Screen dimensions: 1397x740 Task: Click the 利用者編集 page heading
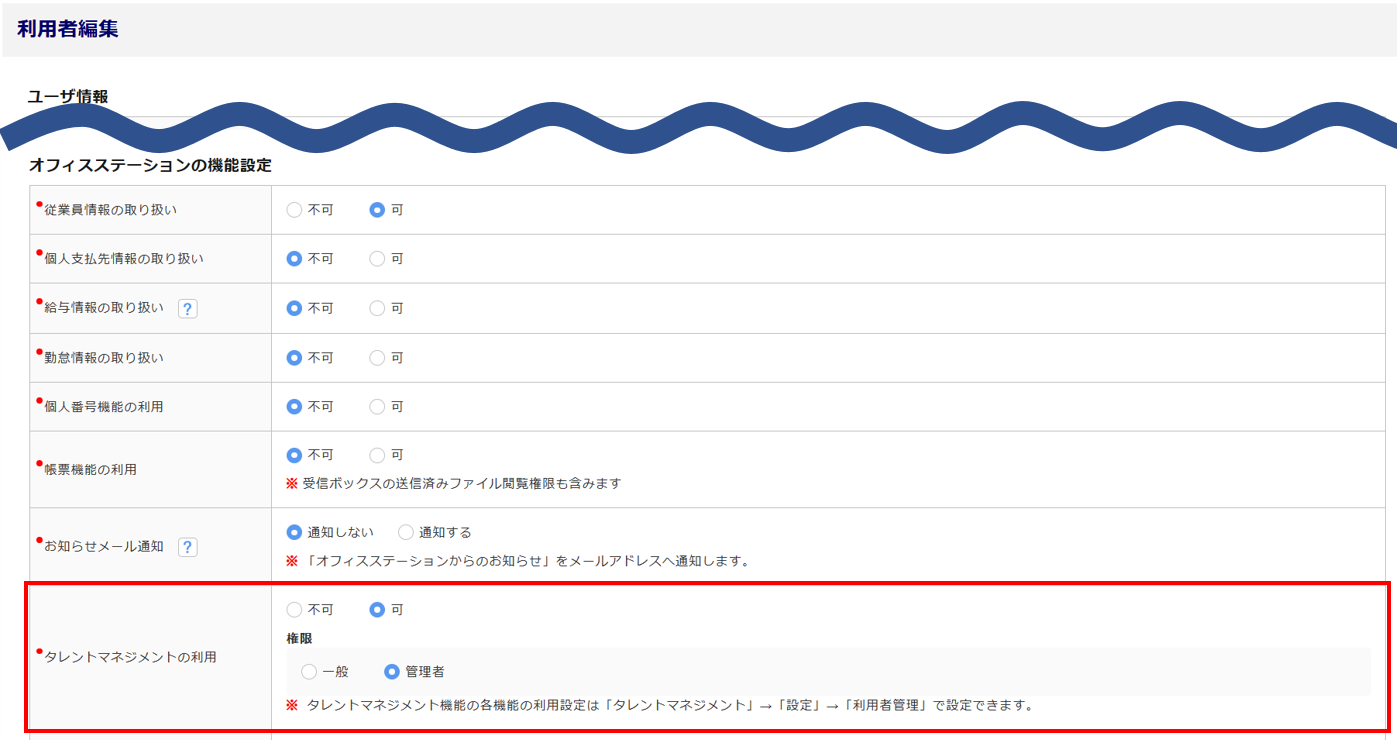(x=68, y=29)
